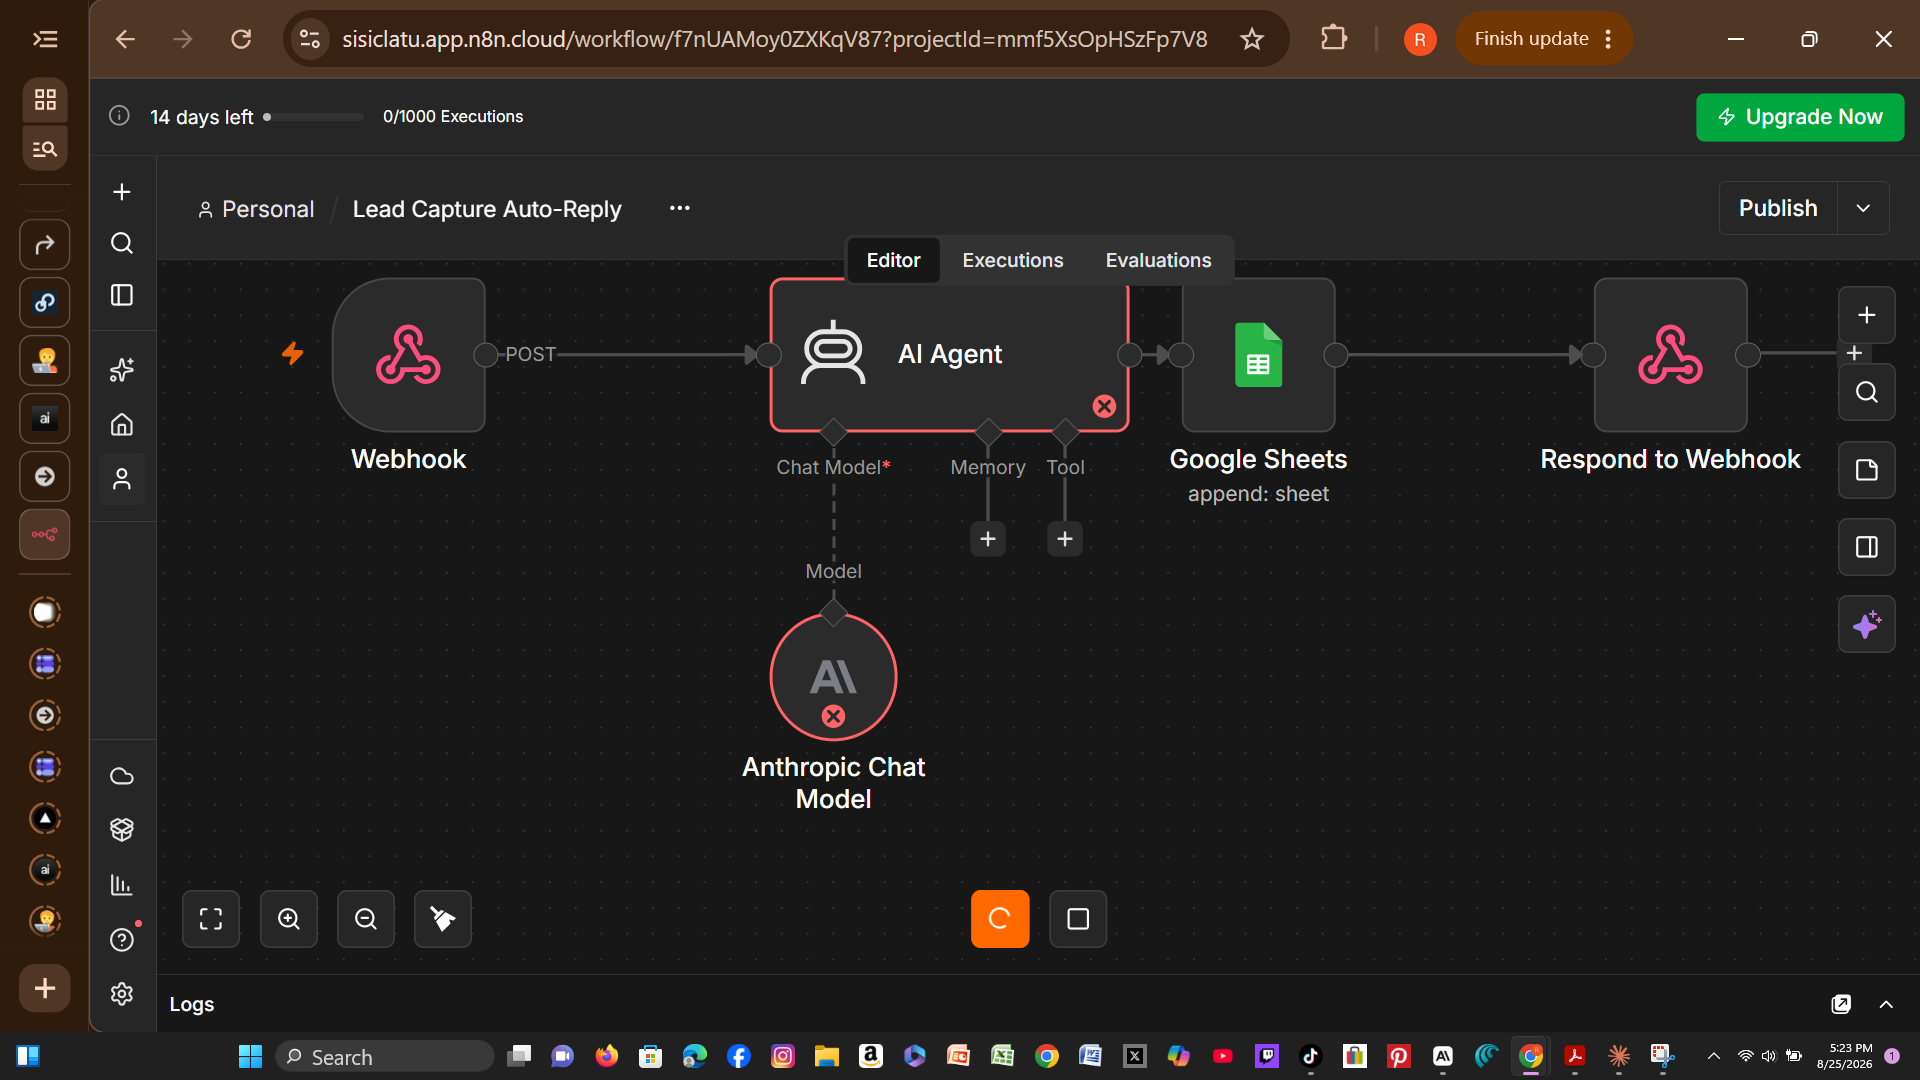Image resolution: width=1920 pixels, height=1080 pixels.
Task: Open the browser sidebar workspaces grid icon
Action: 45,99
